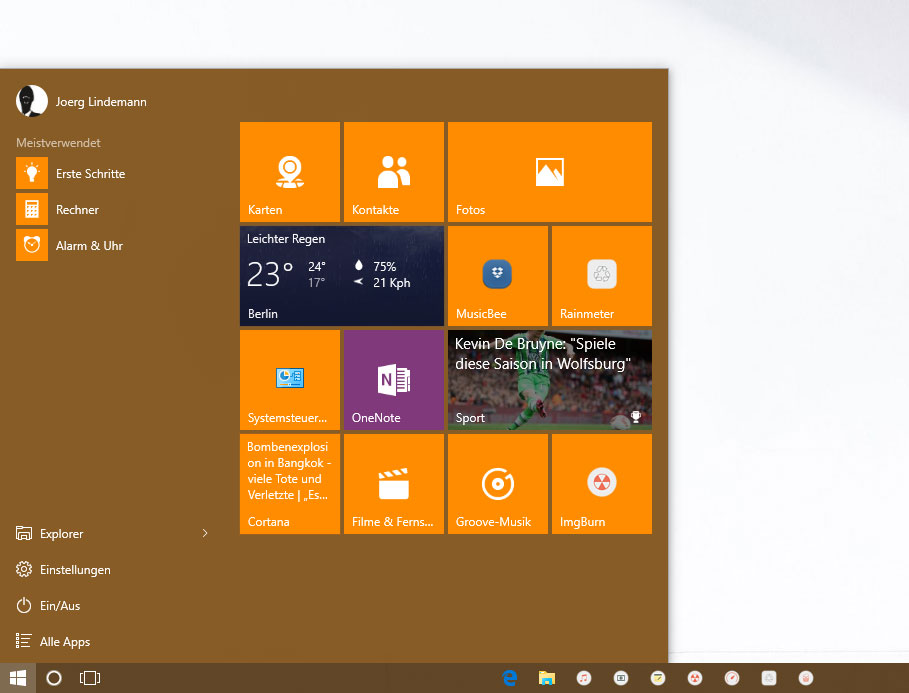Expand the Explorer jump list arrow
909x693 pixels.
coord(205,534)
